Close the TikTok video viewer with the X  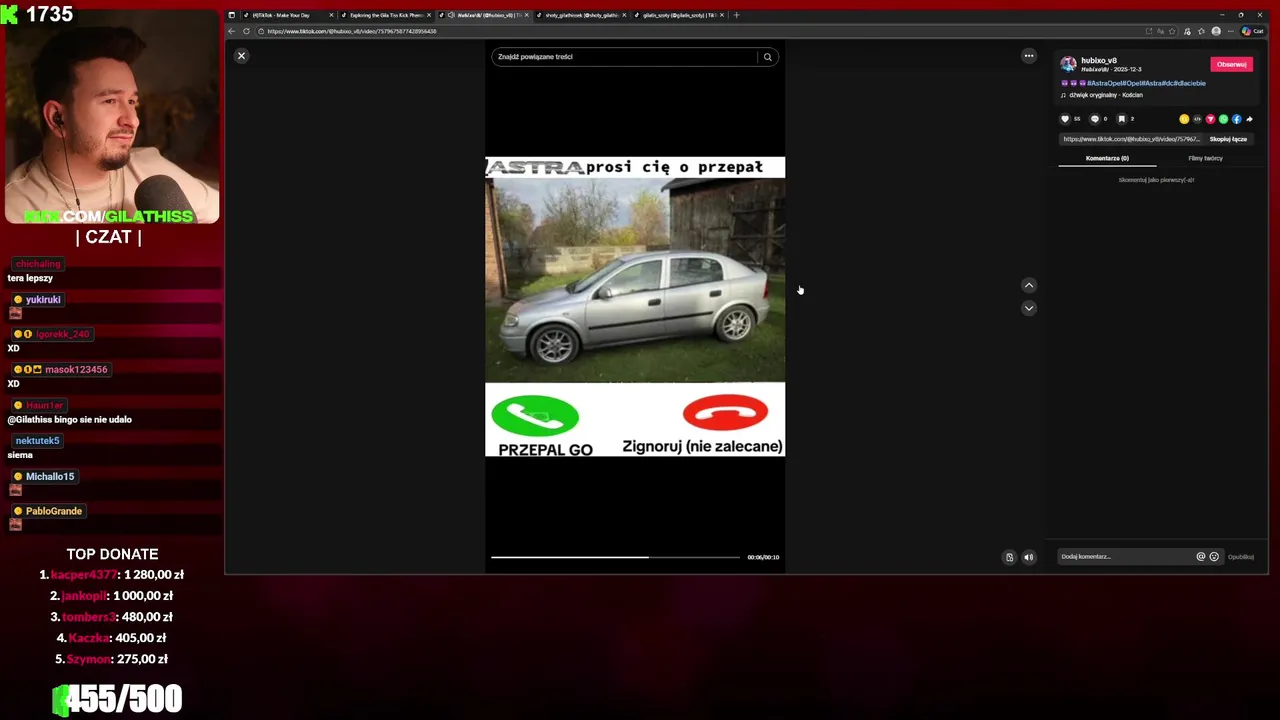point(241,56)
